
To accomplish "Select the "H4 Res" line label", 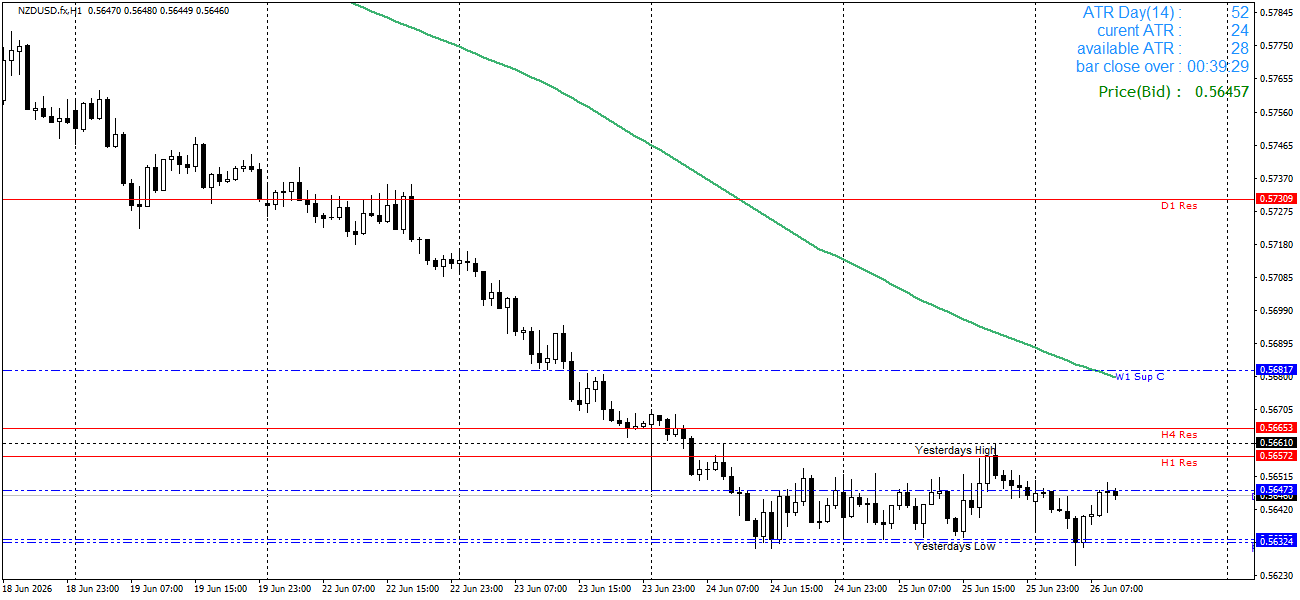I will [1179, 435].
